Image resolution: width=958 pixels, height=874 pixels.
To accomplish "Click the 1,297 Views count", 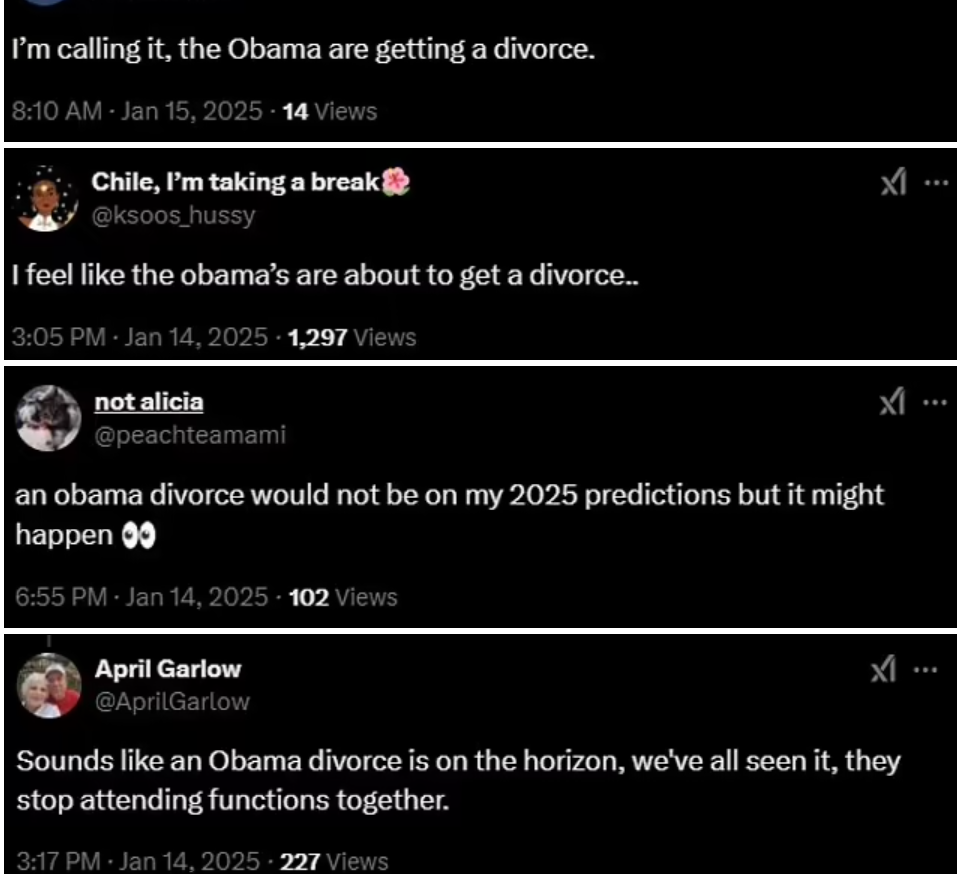I will pos(350,337).
